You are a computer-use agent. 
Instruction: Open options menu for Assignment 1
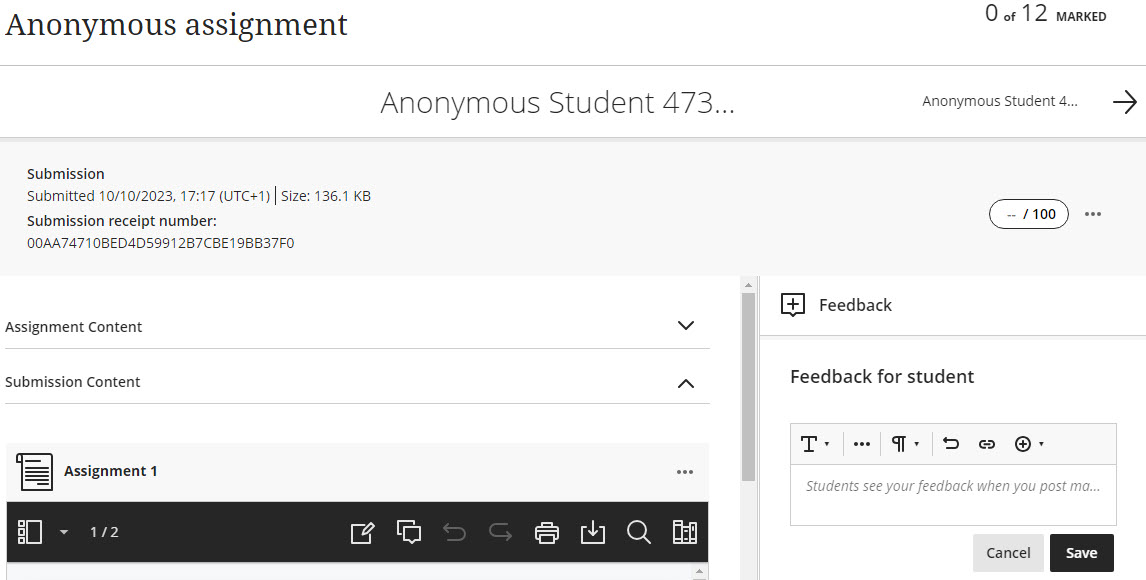pyautogui.click(x=684, y=471)
